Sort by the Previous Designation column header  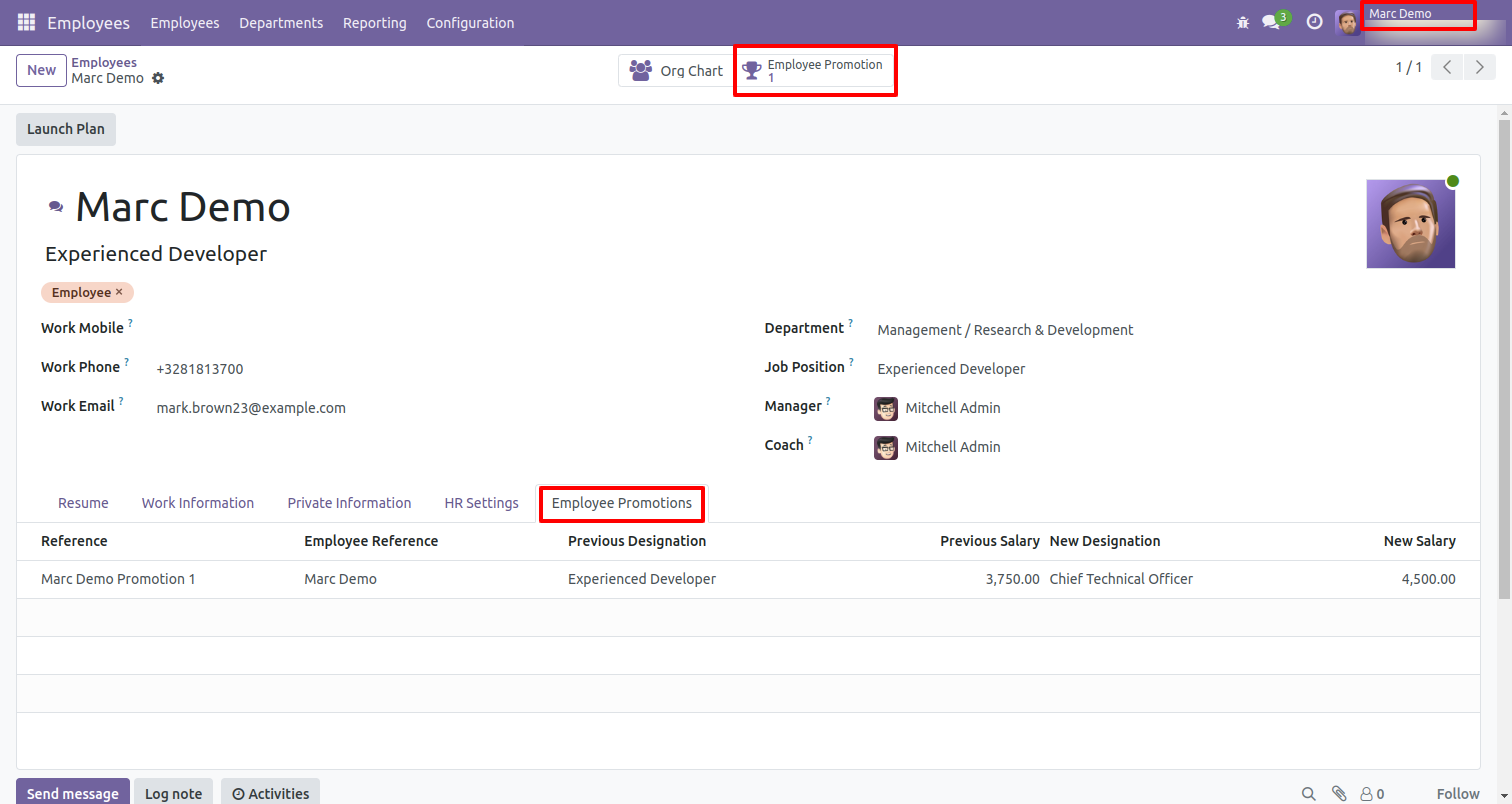[x=637, y=541]
